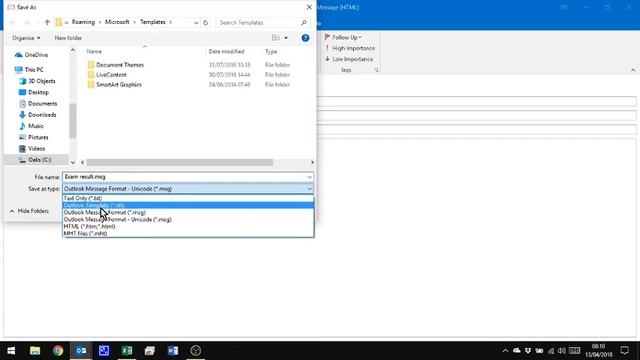Click Templates in the address path

pyautogui.click(x=153, y=22)
